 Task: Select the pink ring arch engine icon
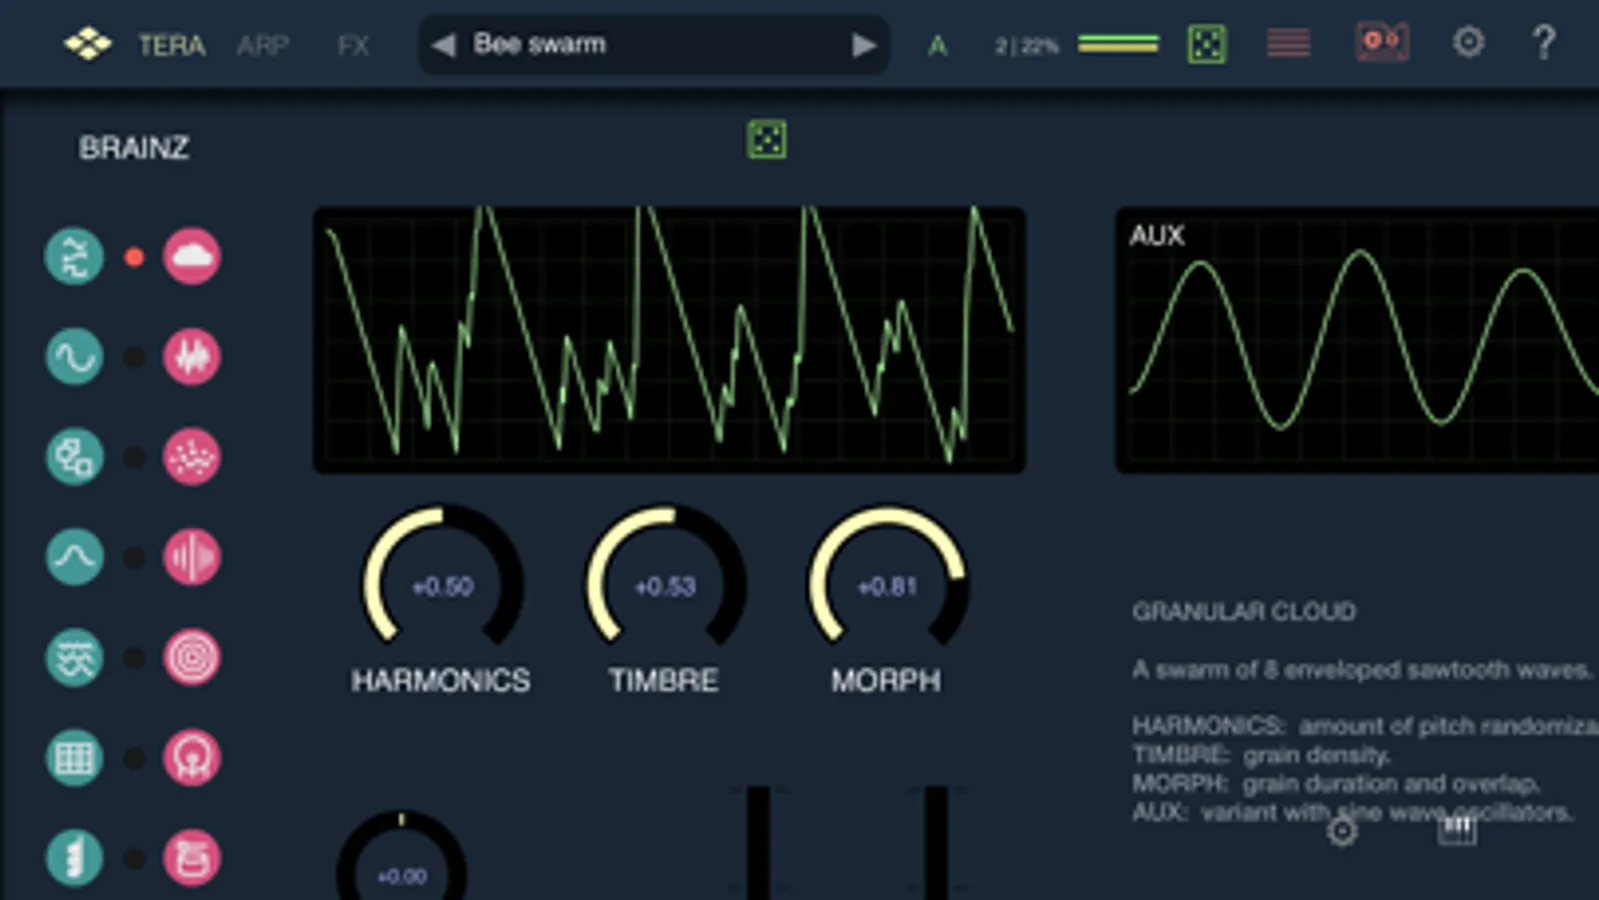point(192,758)
